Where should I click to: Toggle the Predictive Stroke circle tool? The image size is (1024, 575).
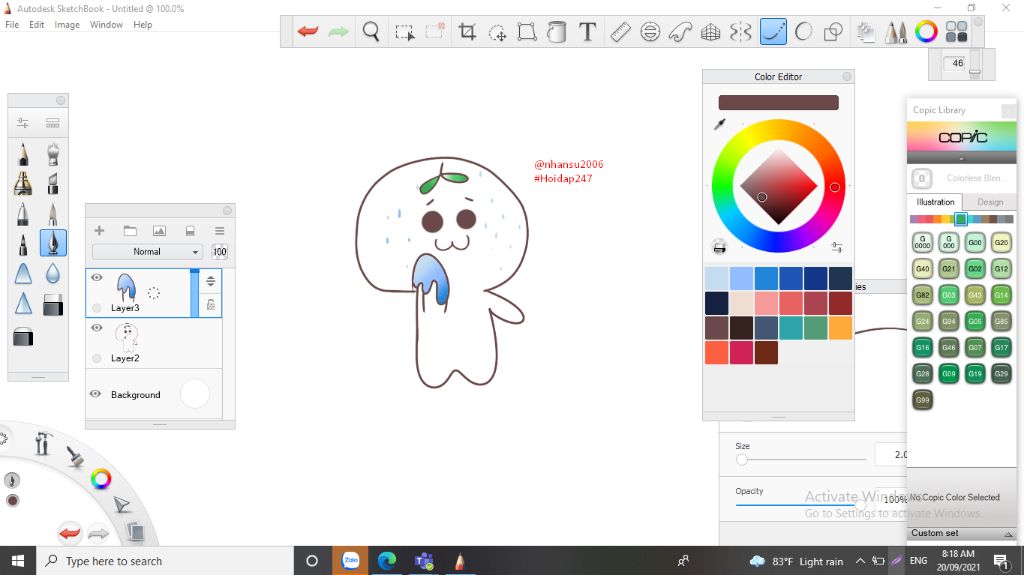[x=803, y=31]
